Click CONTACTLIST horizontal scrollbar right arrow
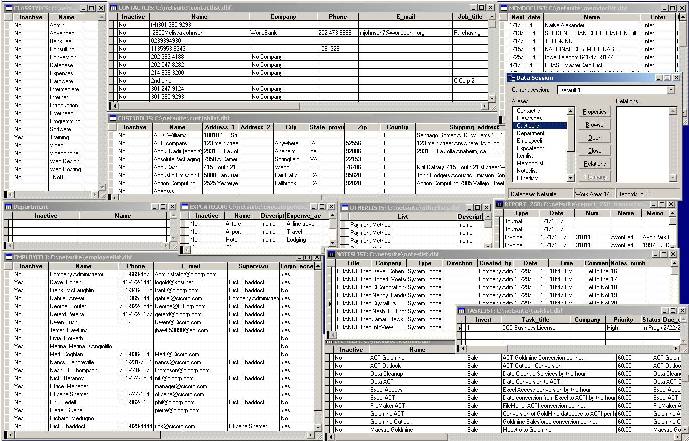The width and height of the screenshot is (689, 441). (x=485, y=106)
